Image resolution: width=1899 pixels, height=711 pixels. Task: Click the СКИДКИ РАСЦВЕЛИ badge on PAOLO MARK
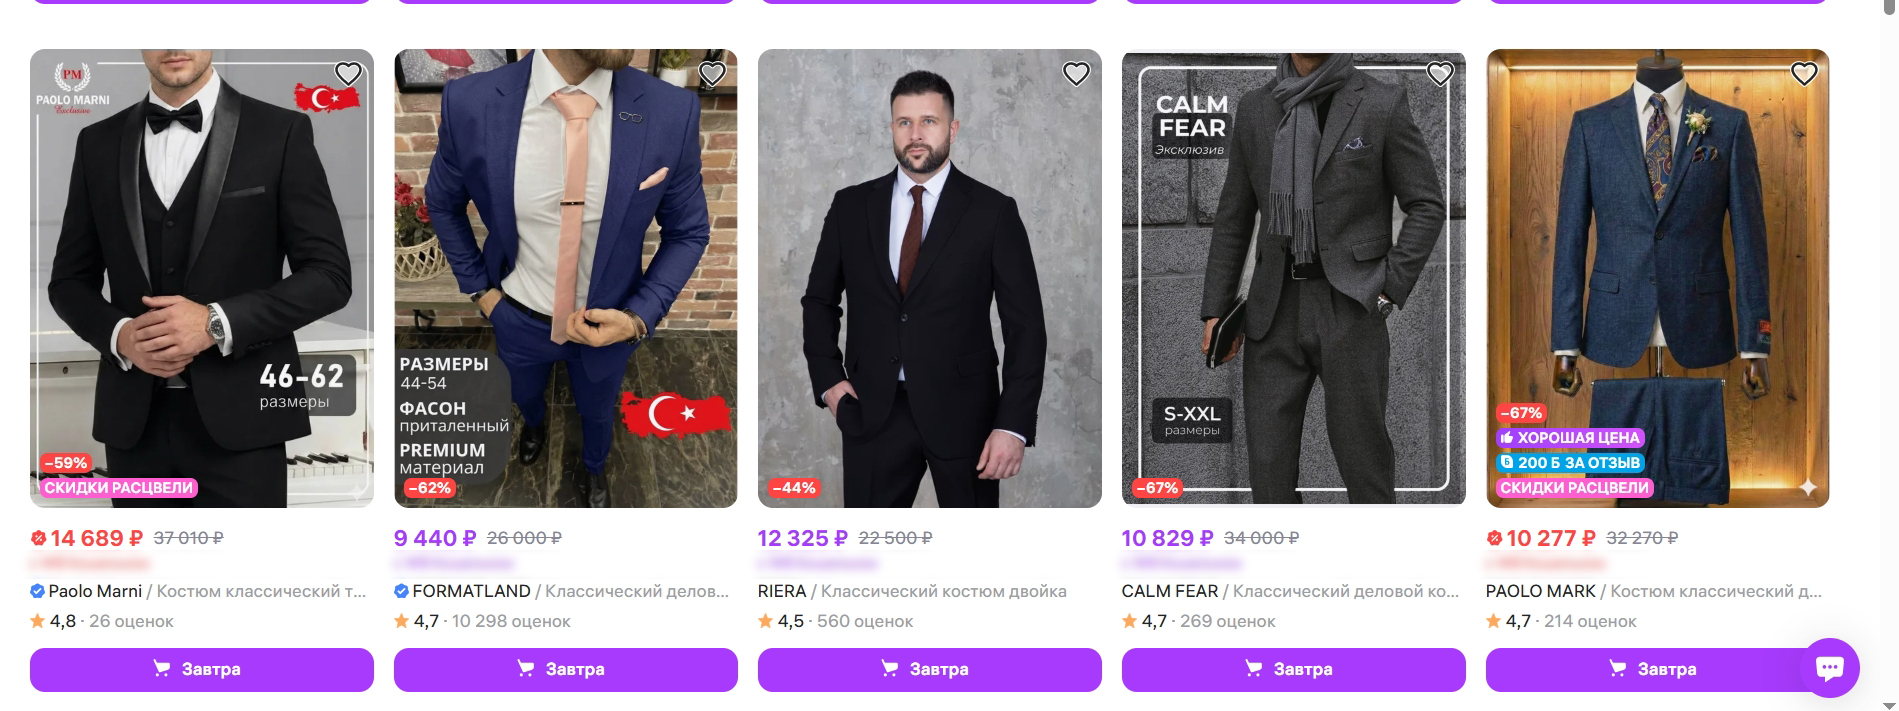click(x=1574, y=487)
